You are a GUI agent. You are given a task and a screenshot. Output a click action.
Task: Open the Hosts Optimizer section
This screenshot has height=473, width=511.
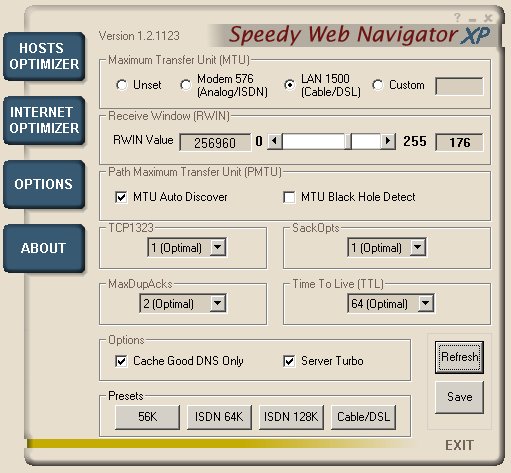44,56
